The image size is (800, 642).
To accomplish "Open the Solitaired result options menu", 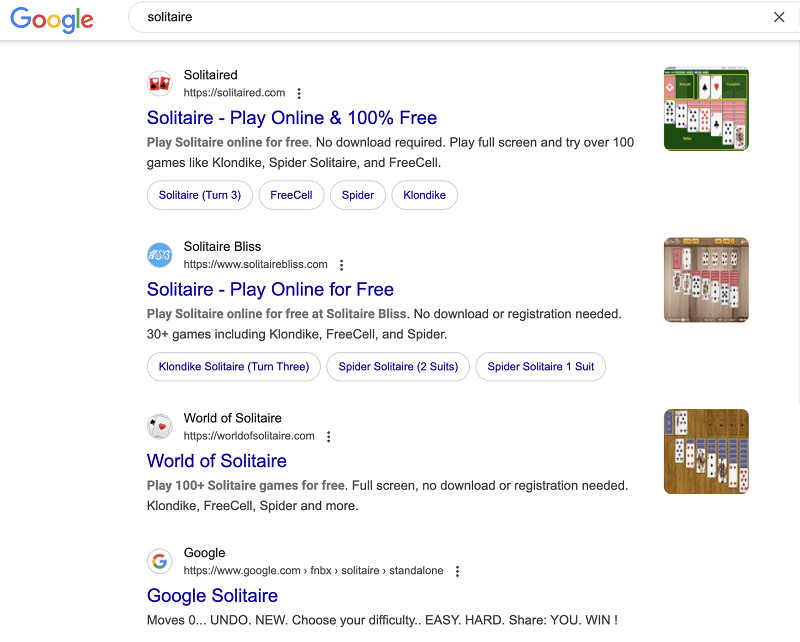I will click(x=299, y=93).
